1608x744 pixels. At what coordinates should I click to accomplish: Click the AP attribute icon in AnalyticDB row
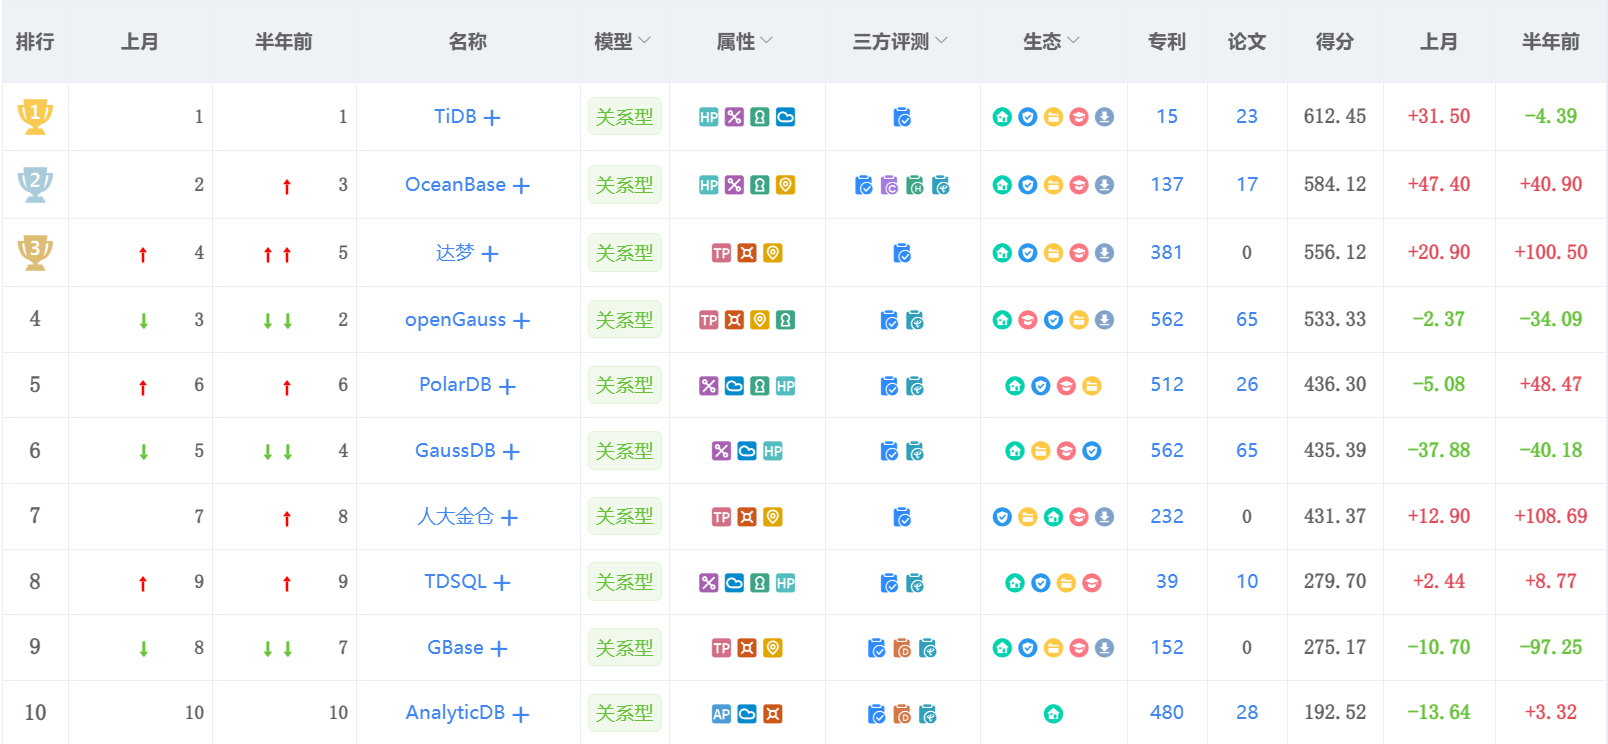tap(721, 714)
